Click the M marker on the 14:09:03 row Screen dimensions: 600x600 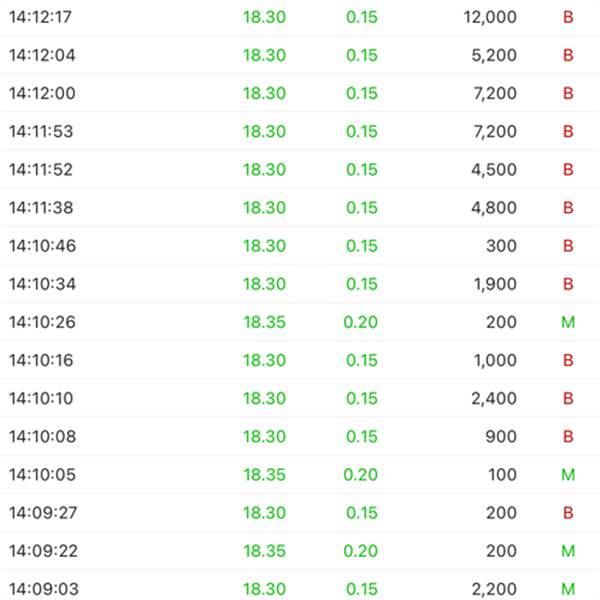pyautogui.click(x=568, y=588)
